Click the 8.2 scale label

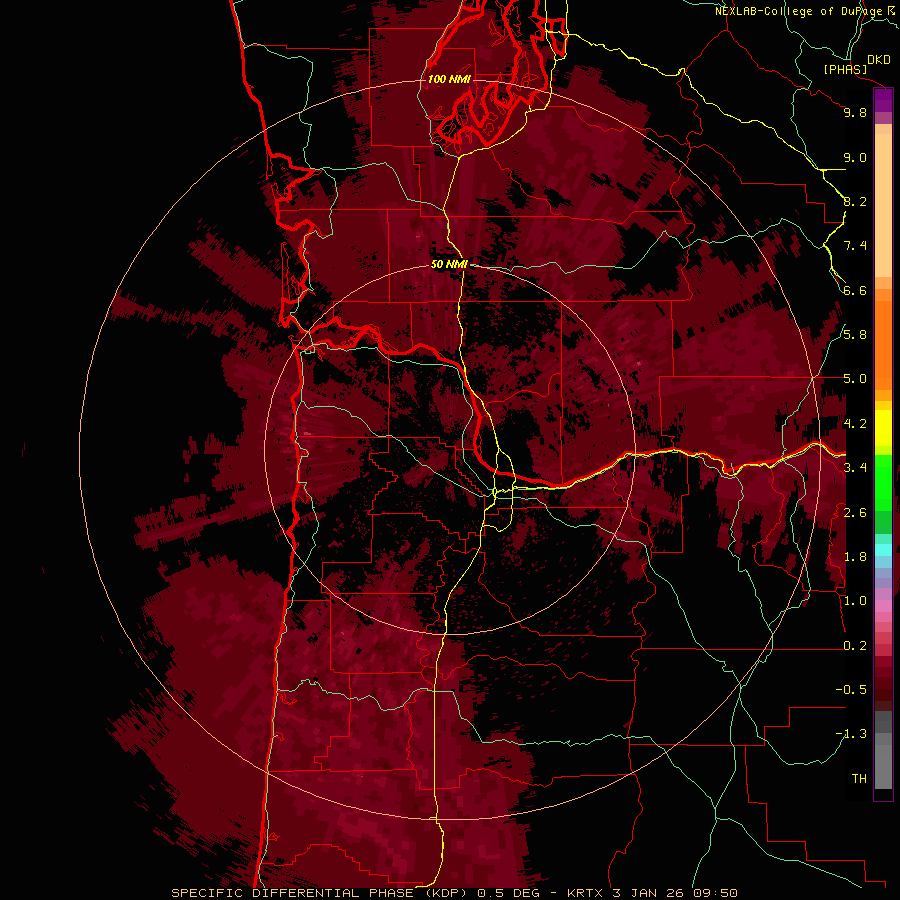click(x=855, y=201)
